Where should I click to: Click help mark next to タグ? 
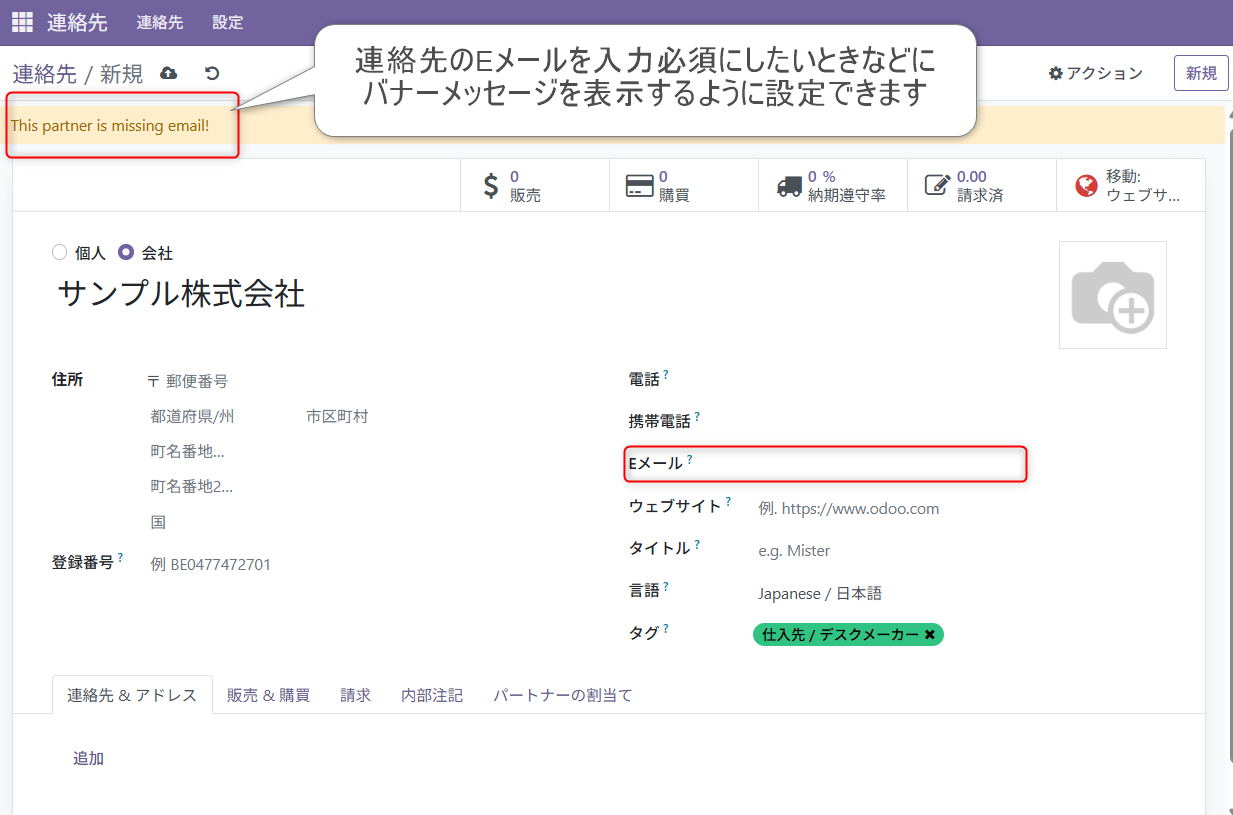(x=666, y=628)
